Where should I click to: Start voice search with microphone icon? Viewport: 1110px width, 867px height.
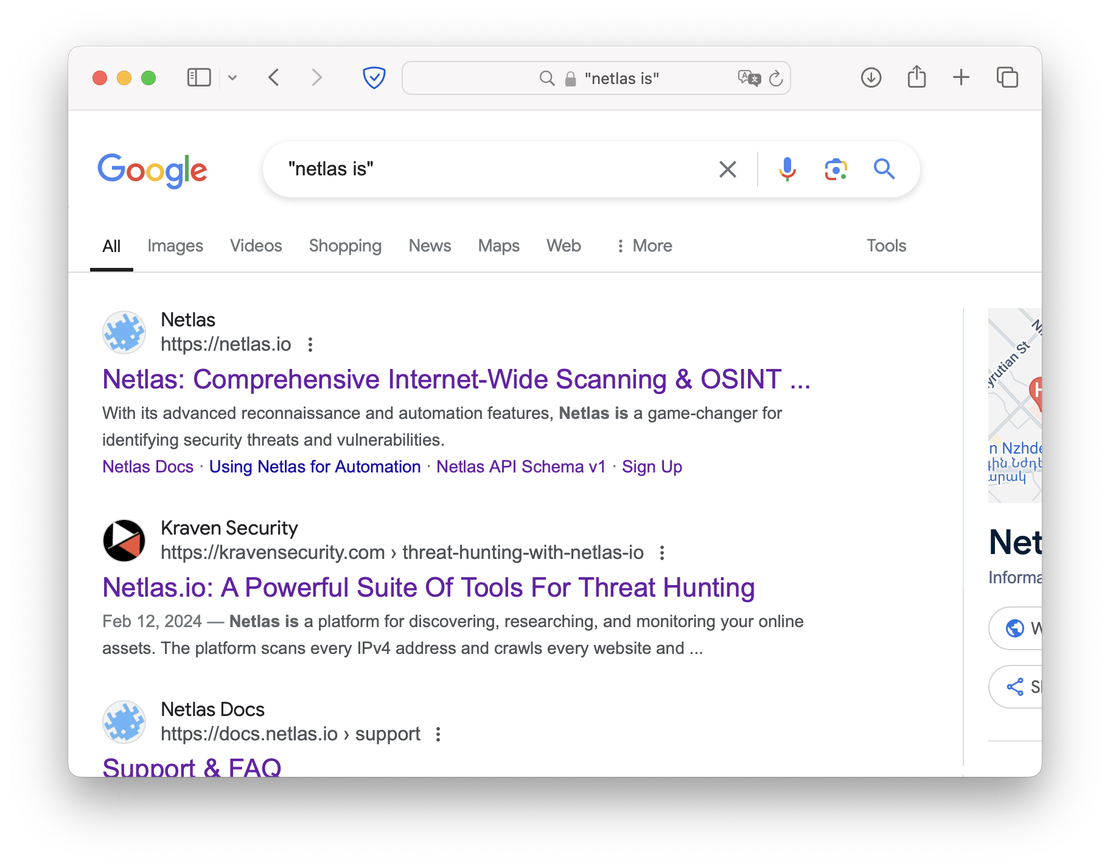pyautogui.click(x=788, y=170)
